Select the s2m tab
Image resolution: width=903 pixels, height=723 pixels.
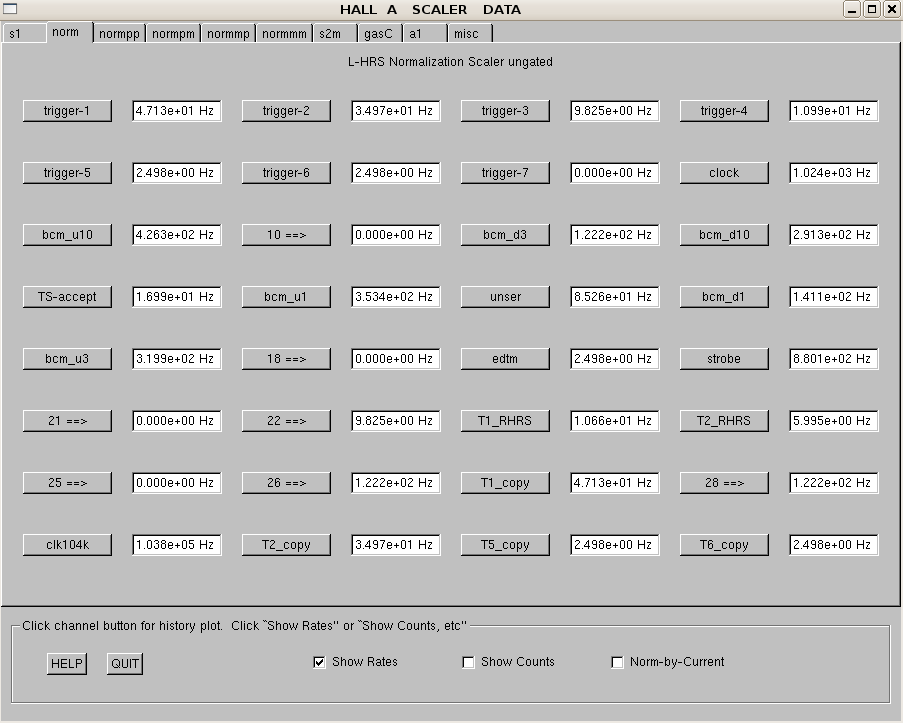point(335,33)
